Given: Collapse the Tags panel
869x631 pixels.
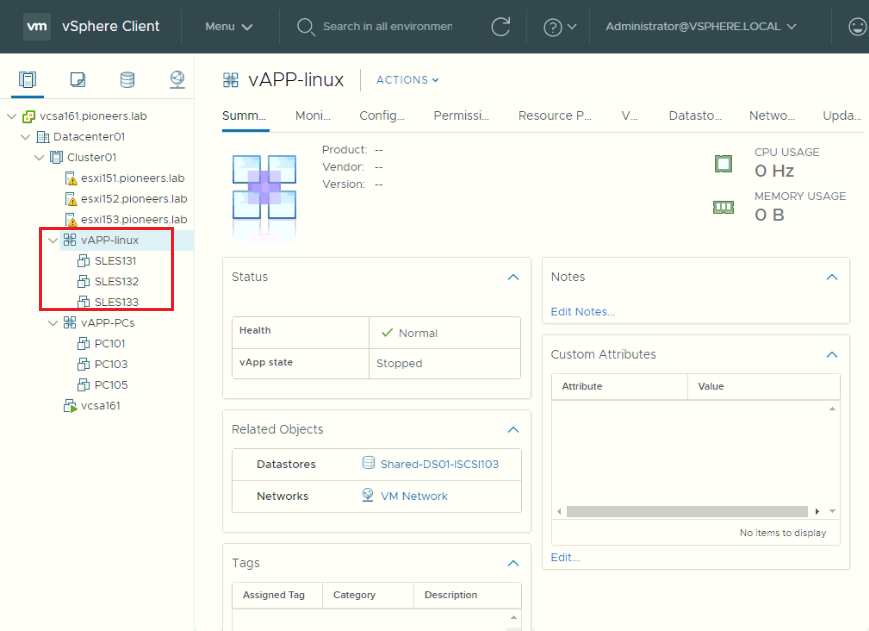Looking at the screenshot, I should click(513, 563).
